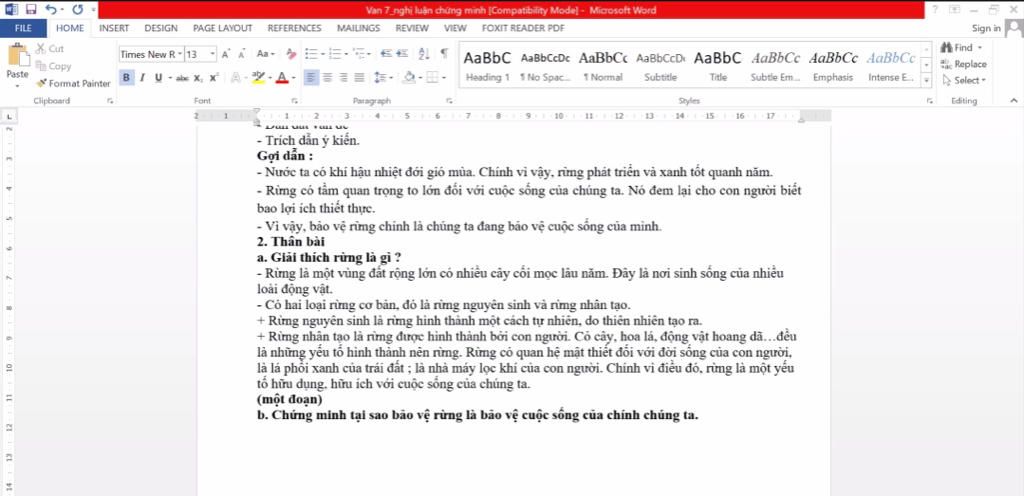Toggle subscript formatting
Viewport: 1024px width, 496px height.
click(x=197, y=78)
